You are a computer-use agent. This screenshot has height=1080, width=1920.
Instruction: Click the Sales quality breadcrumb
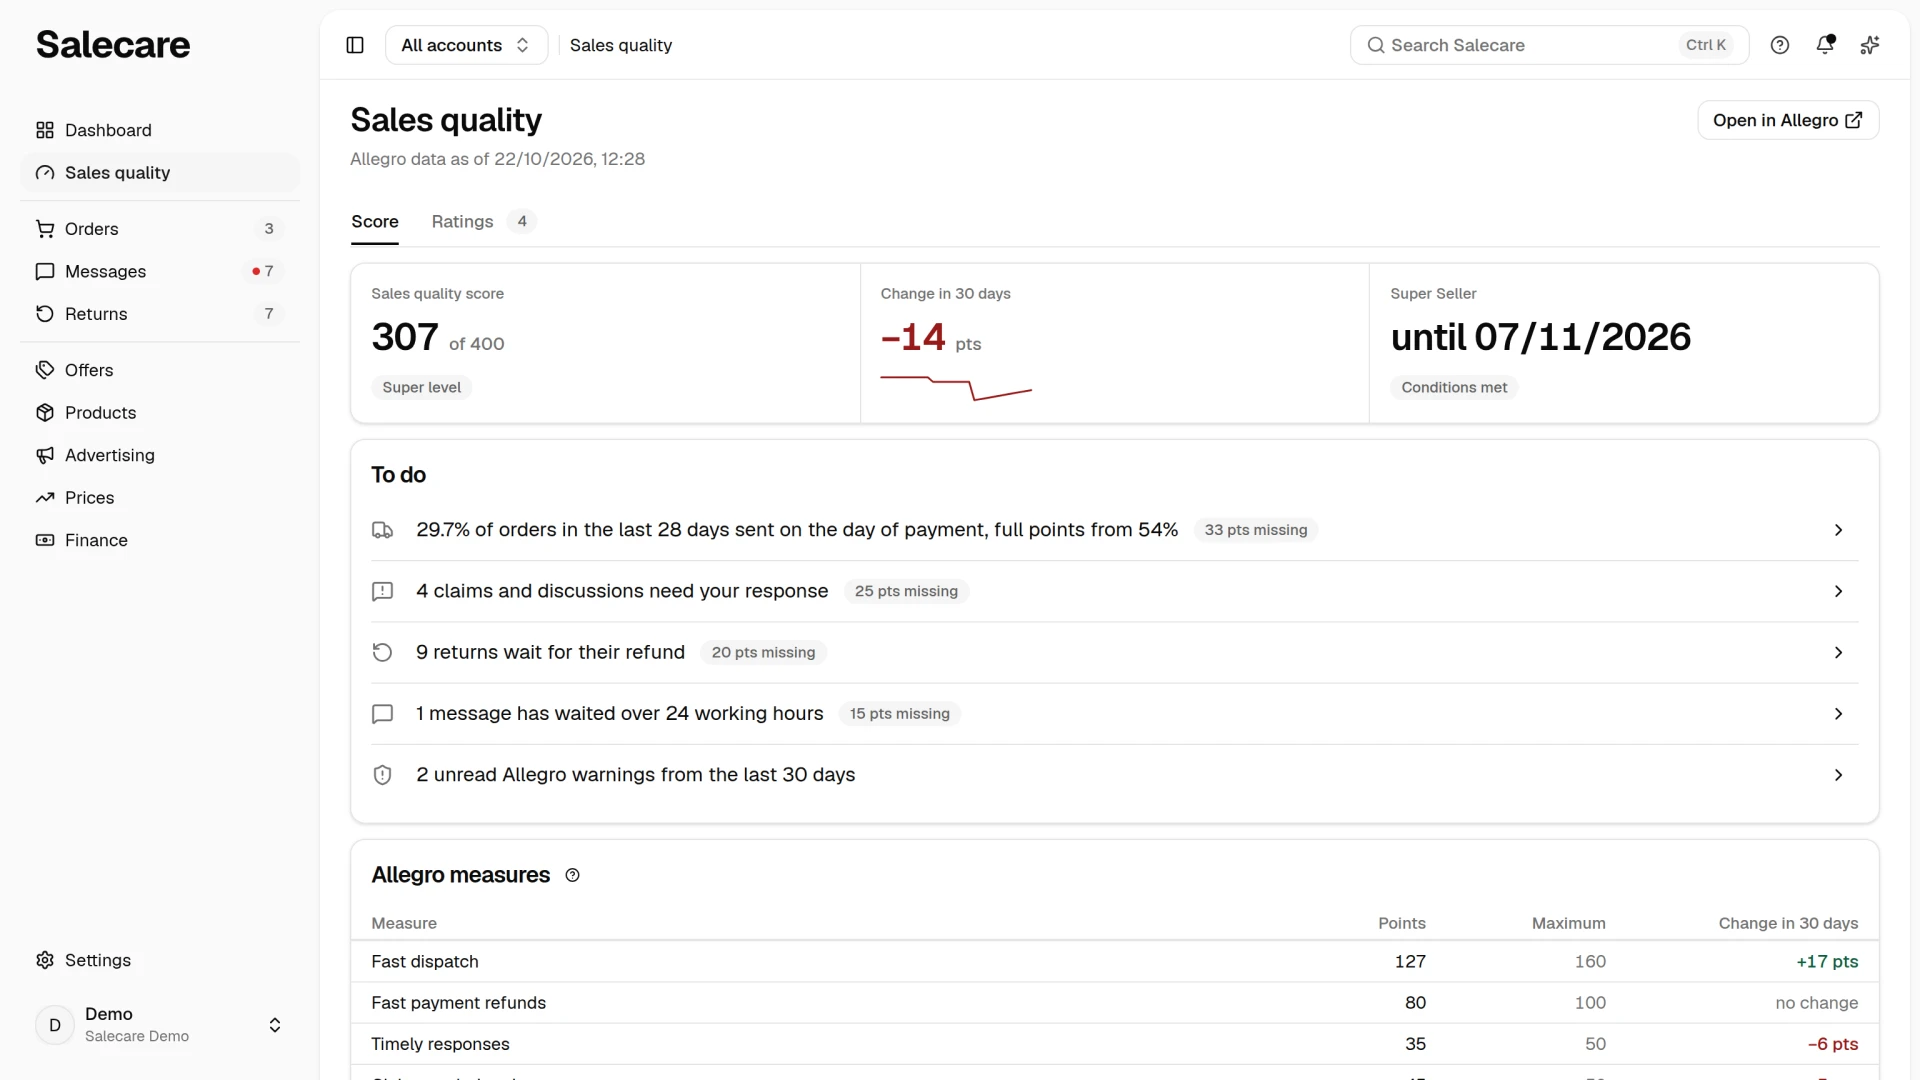pos(621,45)
